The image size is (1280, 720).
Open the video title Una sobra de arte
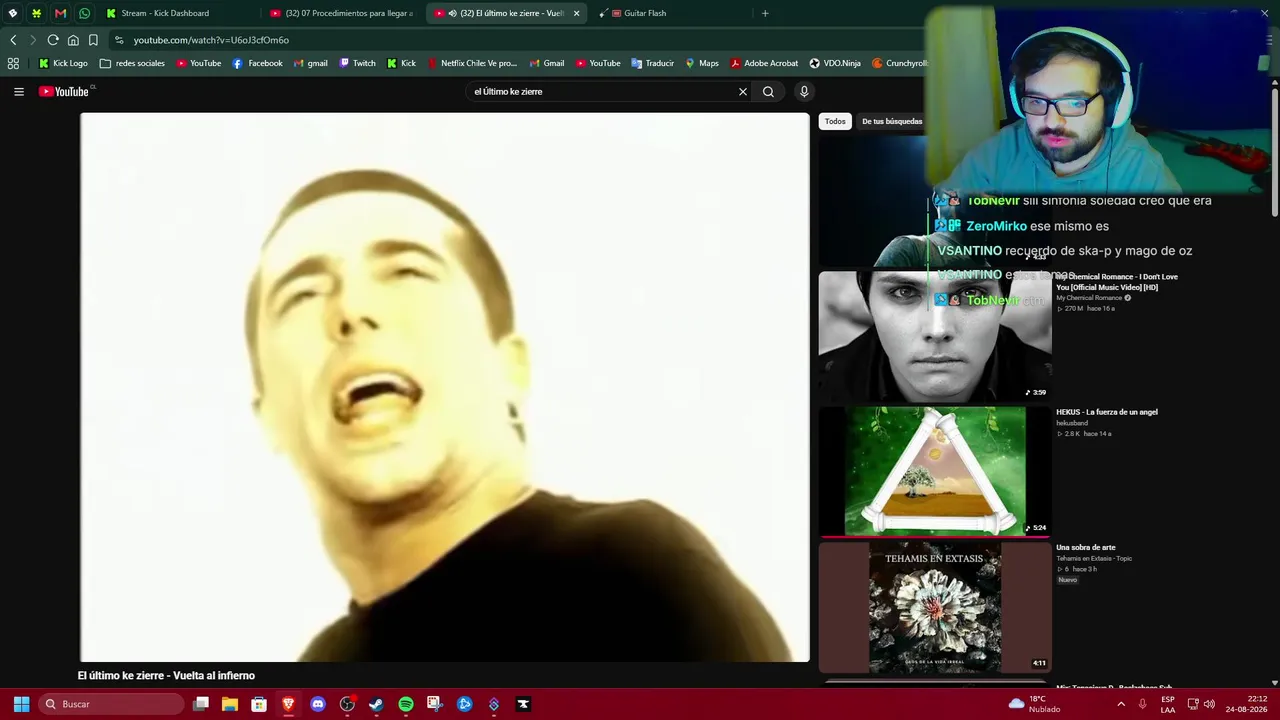[1085, 547]
